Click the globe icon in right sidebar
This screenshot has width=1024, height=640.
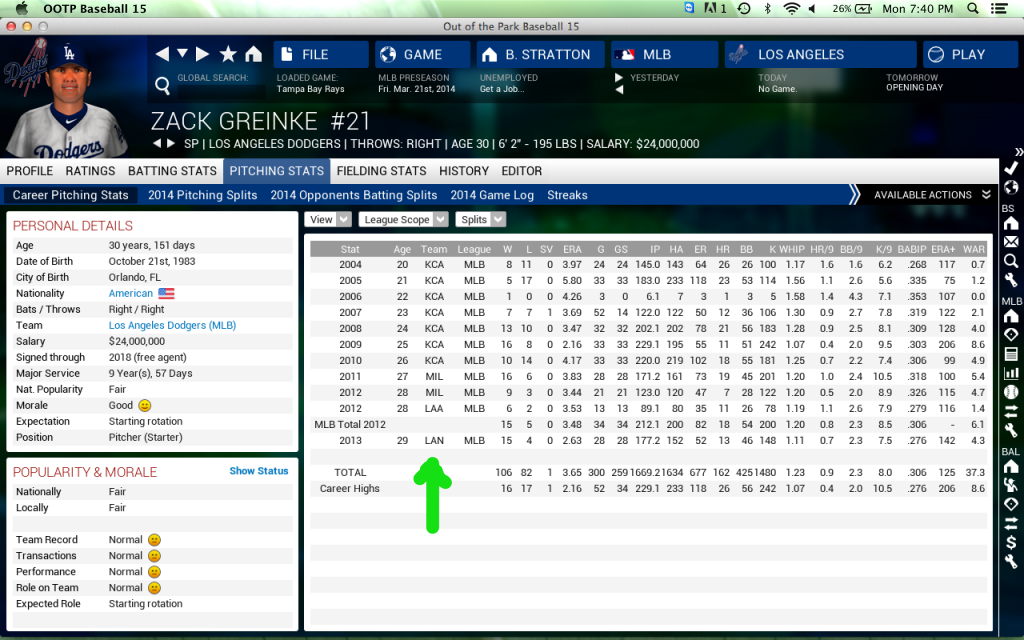1011,187
